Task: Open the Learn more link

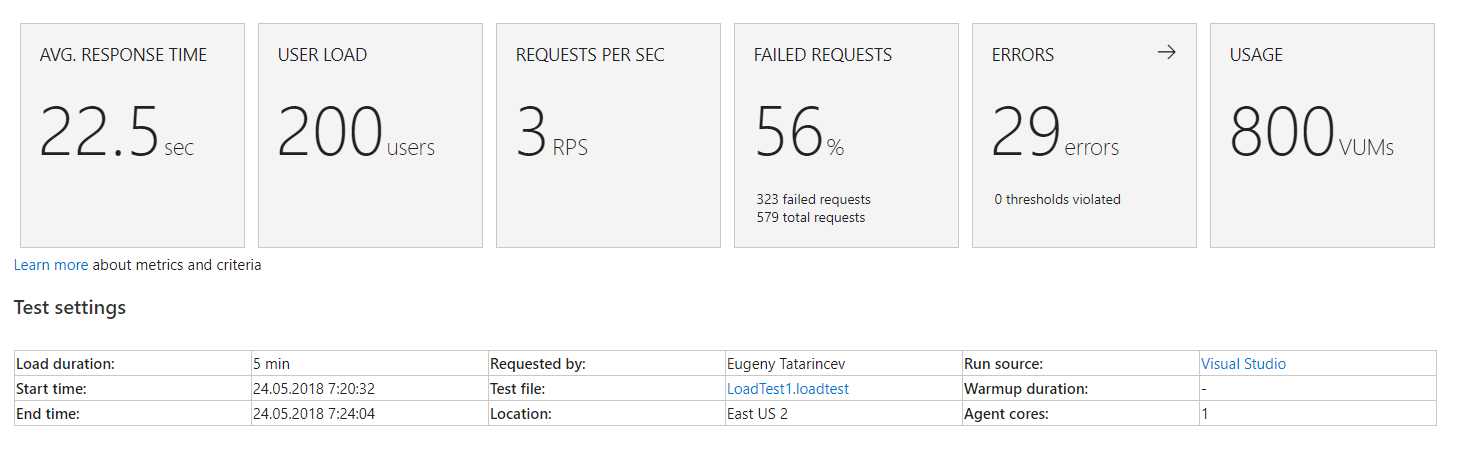Action: tap(51, 265)
